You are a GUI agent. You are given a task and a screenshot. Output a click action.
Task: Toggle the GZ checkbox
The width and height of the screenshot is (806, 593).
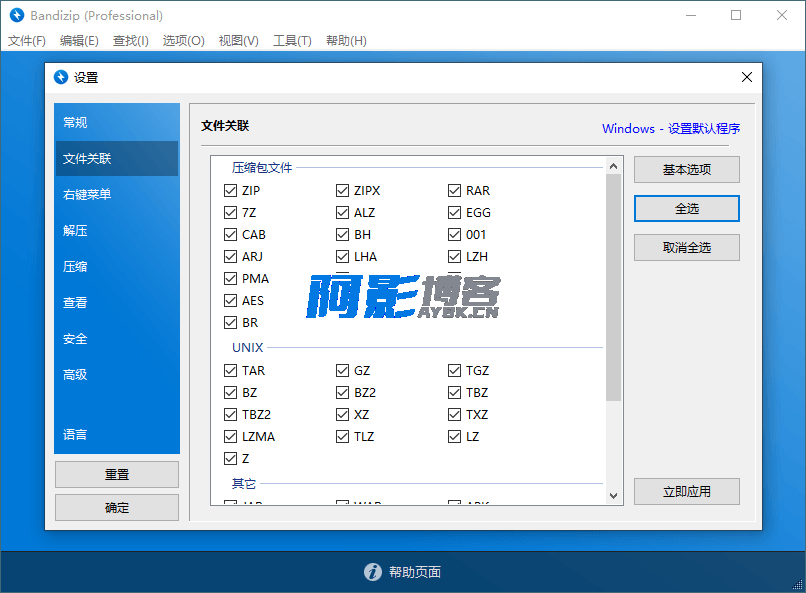click(x=342, y=370)
